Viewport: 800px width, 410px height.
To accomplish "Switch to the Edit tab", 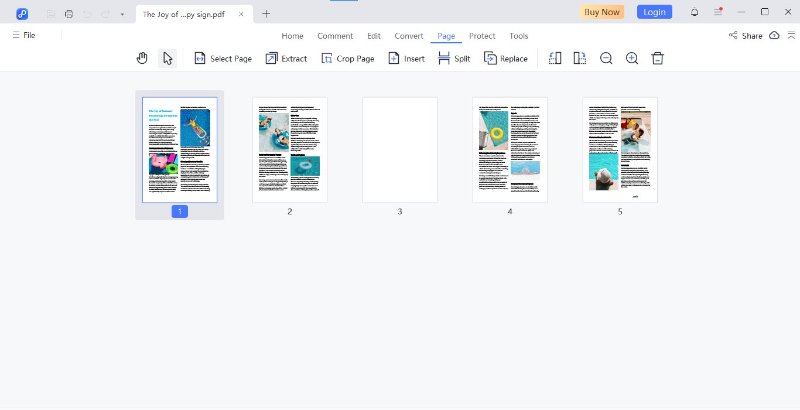I will pos(374,36).
